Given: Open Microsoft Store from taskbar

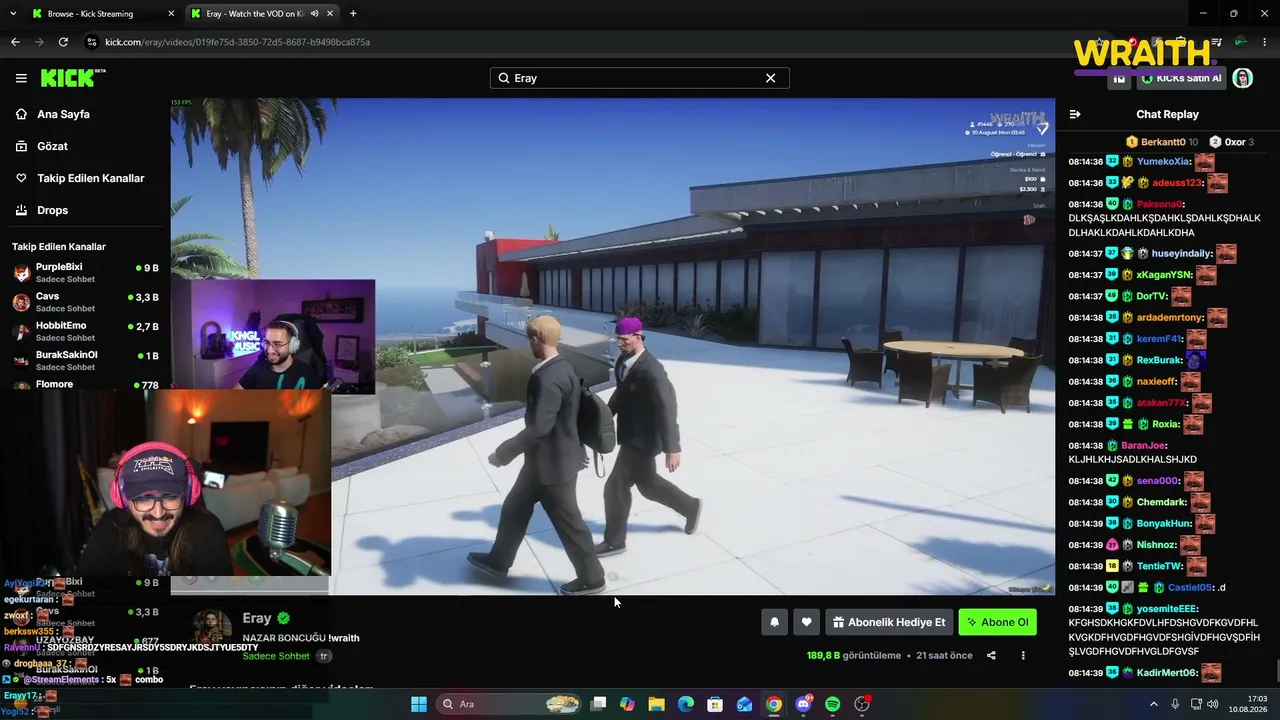Looking at the screenshot, I should pos(715,704).
